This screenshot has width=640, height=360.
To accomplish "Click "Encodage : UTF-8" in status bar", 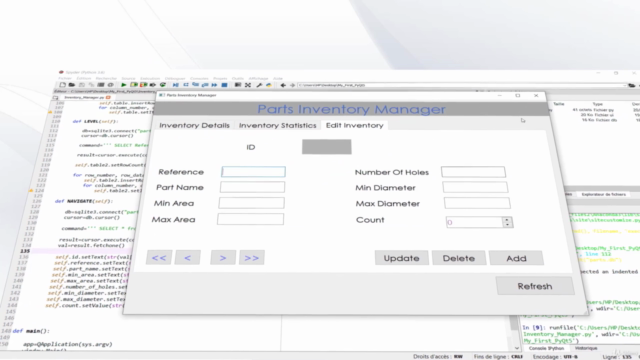I will pyautogui.click(x=556, y=357).
